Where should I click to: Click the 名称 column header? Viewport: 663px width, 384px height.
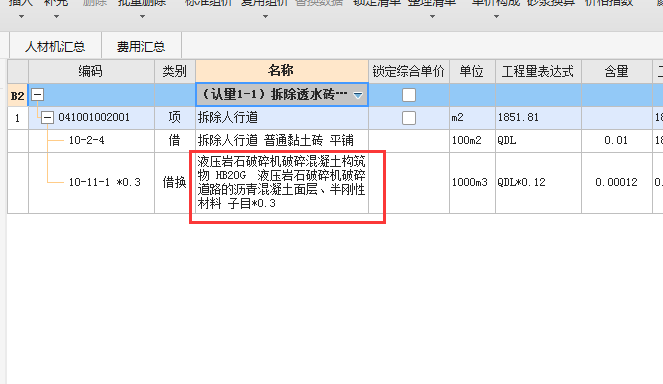(x=282, y=71)
